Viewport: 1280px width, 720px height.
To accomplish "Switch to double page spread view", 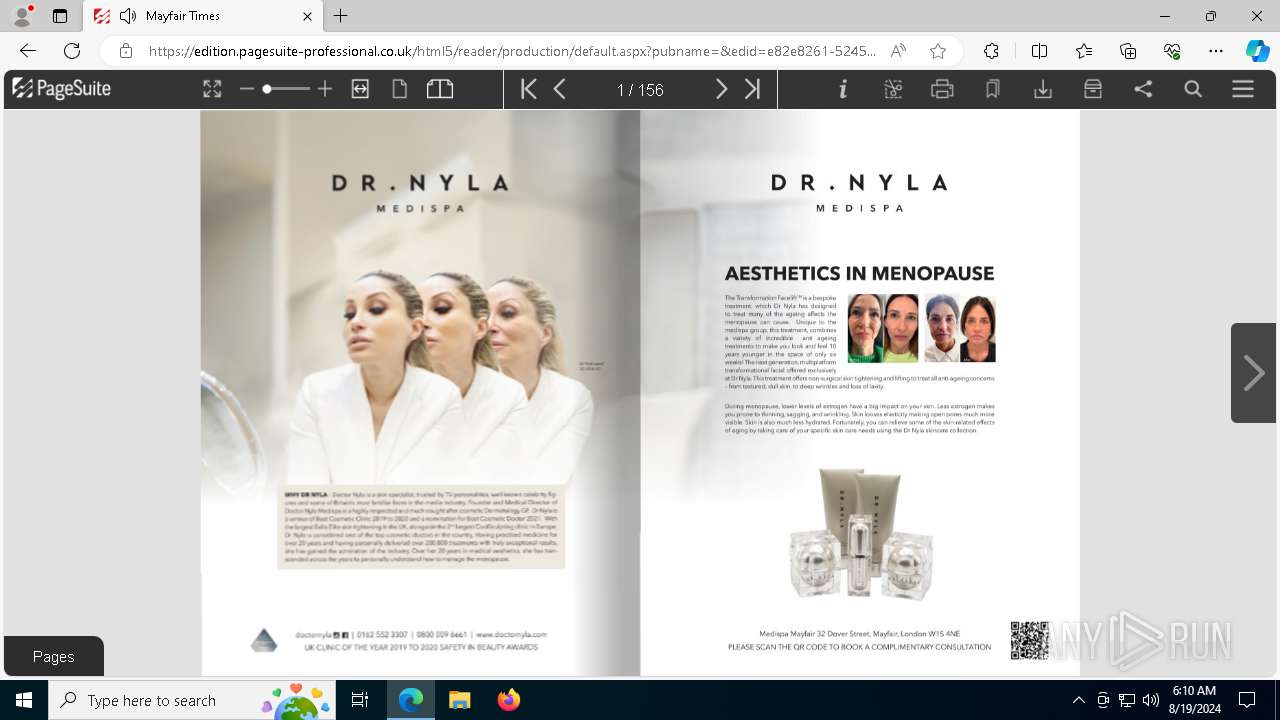I will pos(440,89).
